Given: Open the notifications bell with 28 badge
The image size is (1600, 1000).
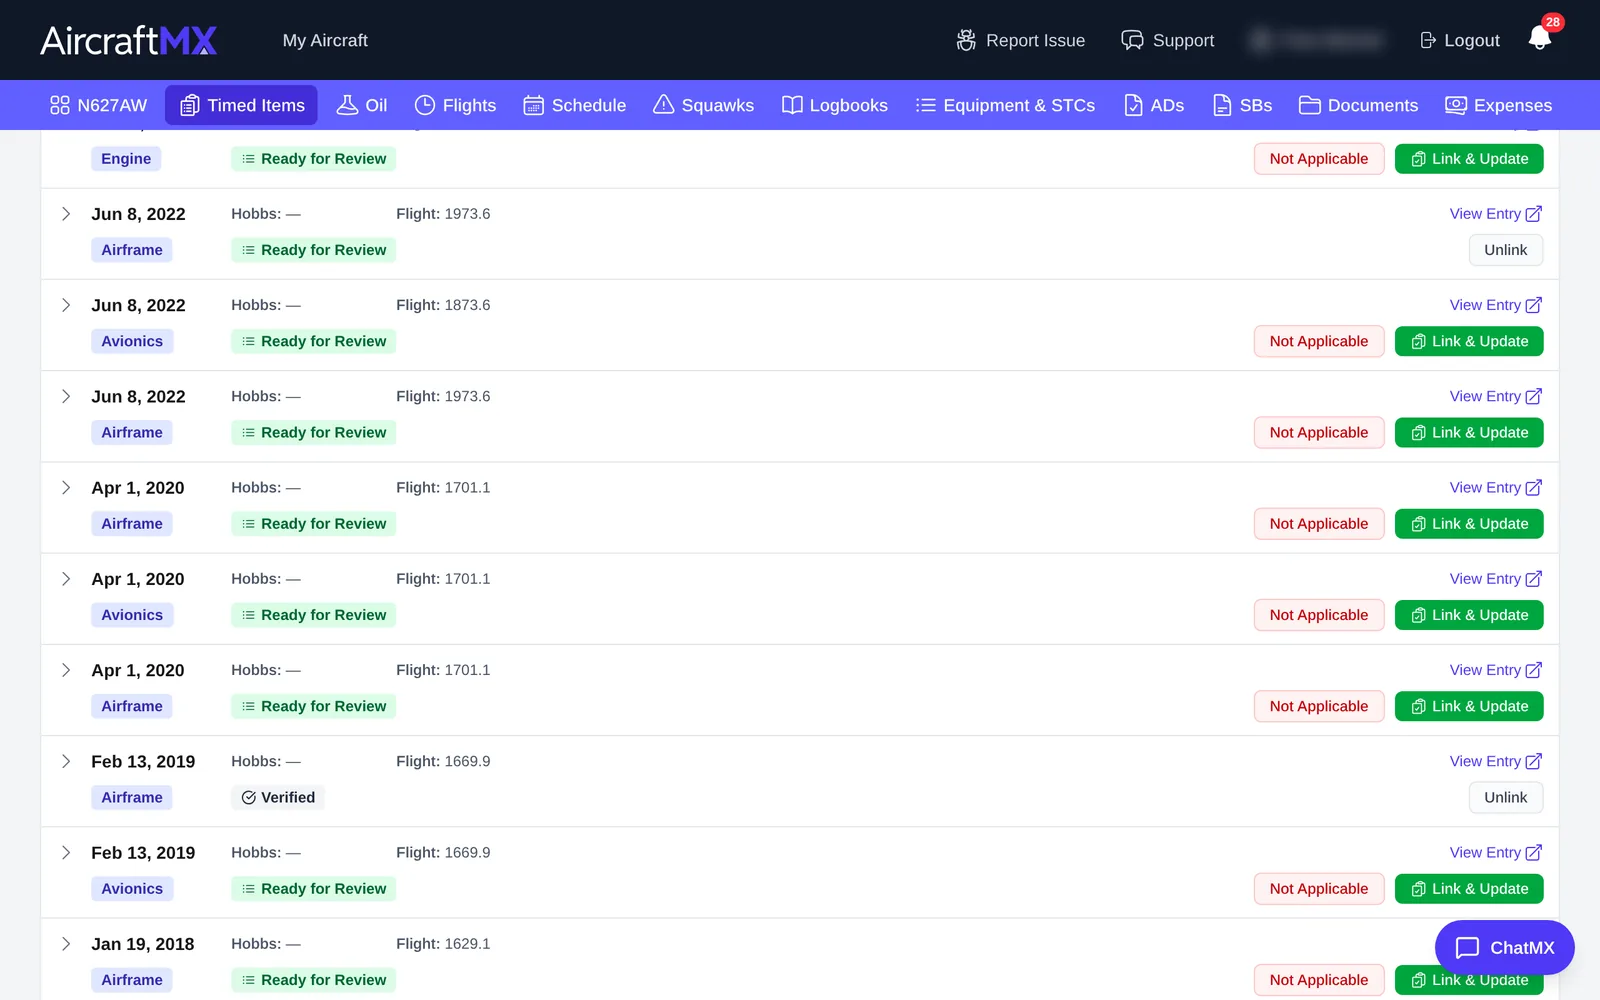Looking at the screenshot, I should 1540,38.
